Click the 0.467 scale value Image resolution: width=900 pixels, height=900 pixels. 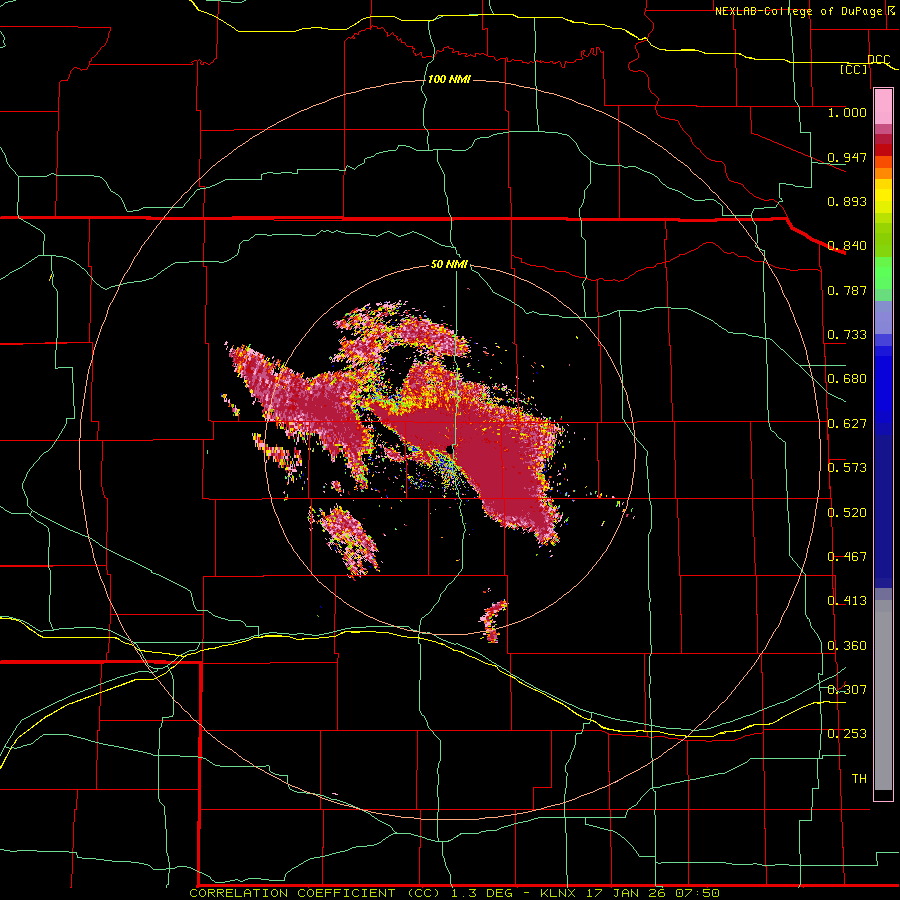[x=847, y=557]
